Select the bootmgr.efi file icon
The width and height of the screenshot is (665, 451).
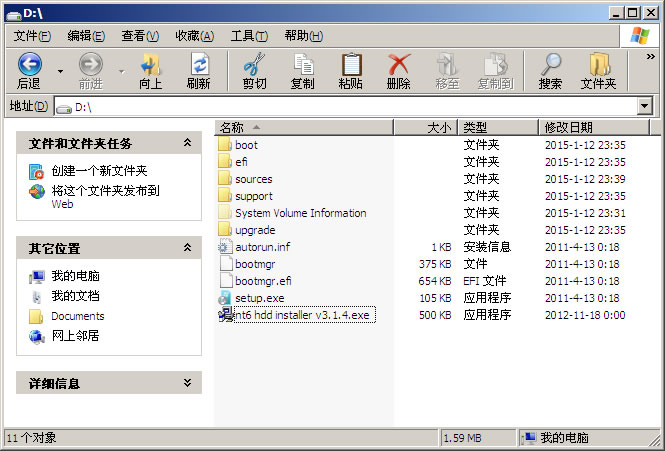(225, 280)
